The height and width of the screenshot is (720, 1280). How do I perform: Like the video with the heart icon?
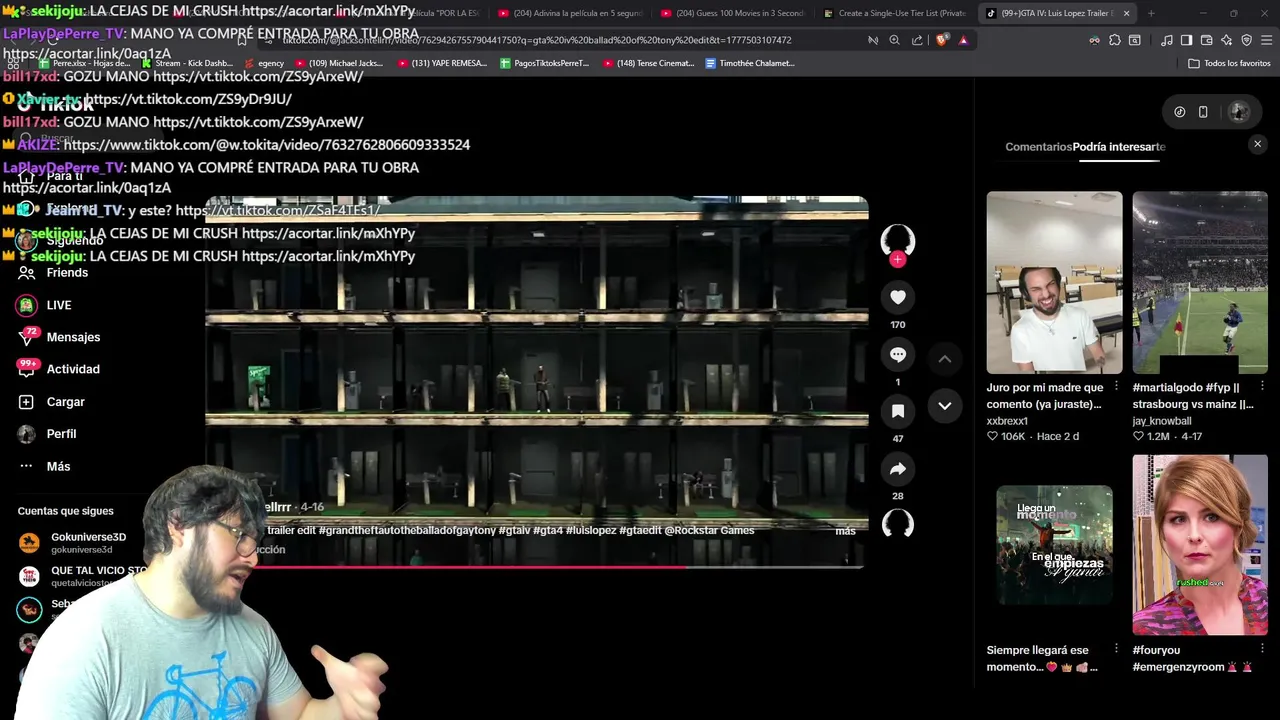pyautogui.click(x=898, y=297)
